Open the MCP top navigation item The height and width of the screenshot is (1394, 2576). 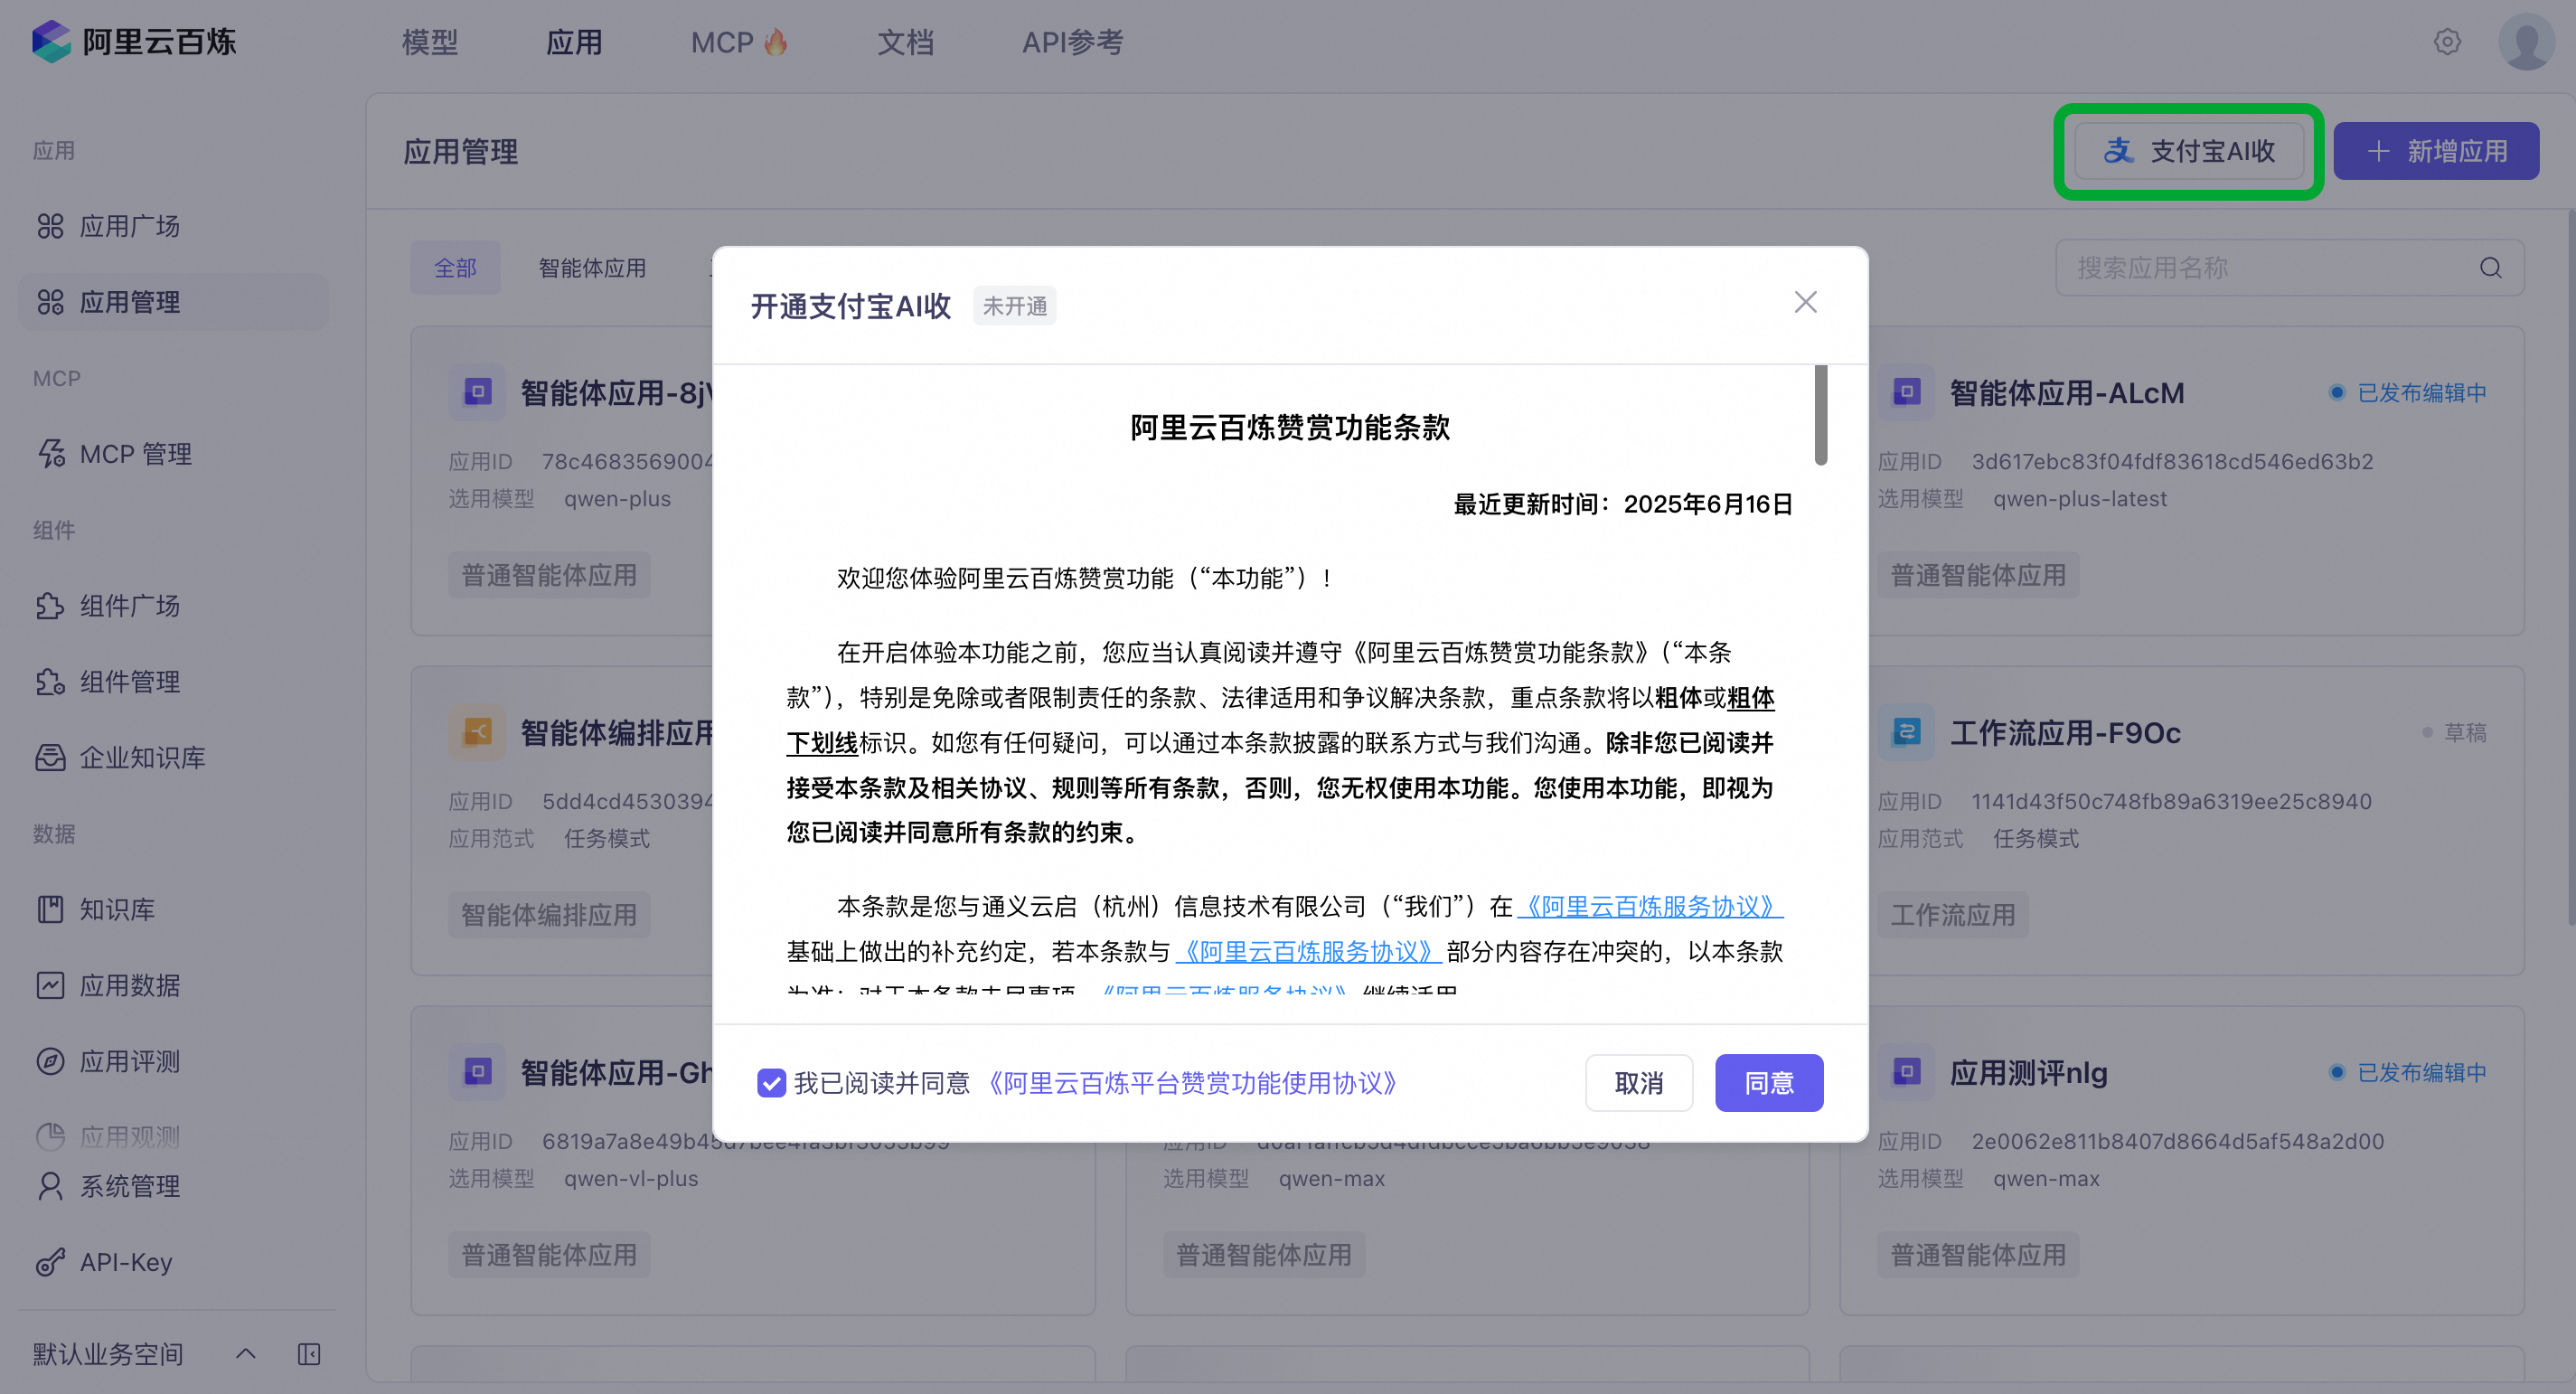pyautogui.click(x=740, y=42)
